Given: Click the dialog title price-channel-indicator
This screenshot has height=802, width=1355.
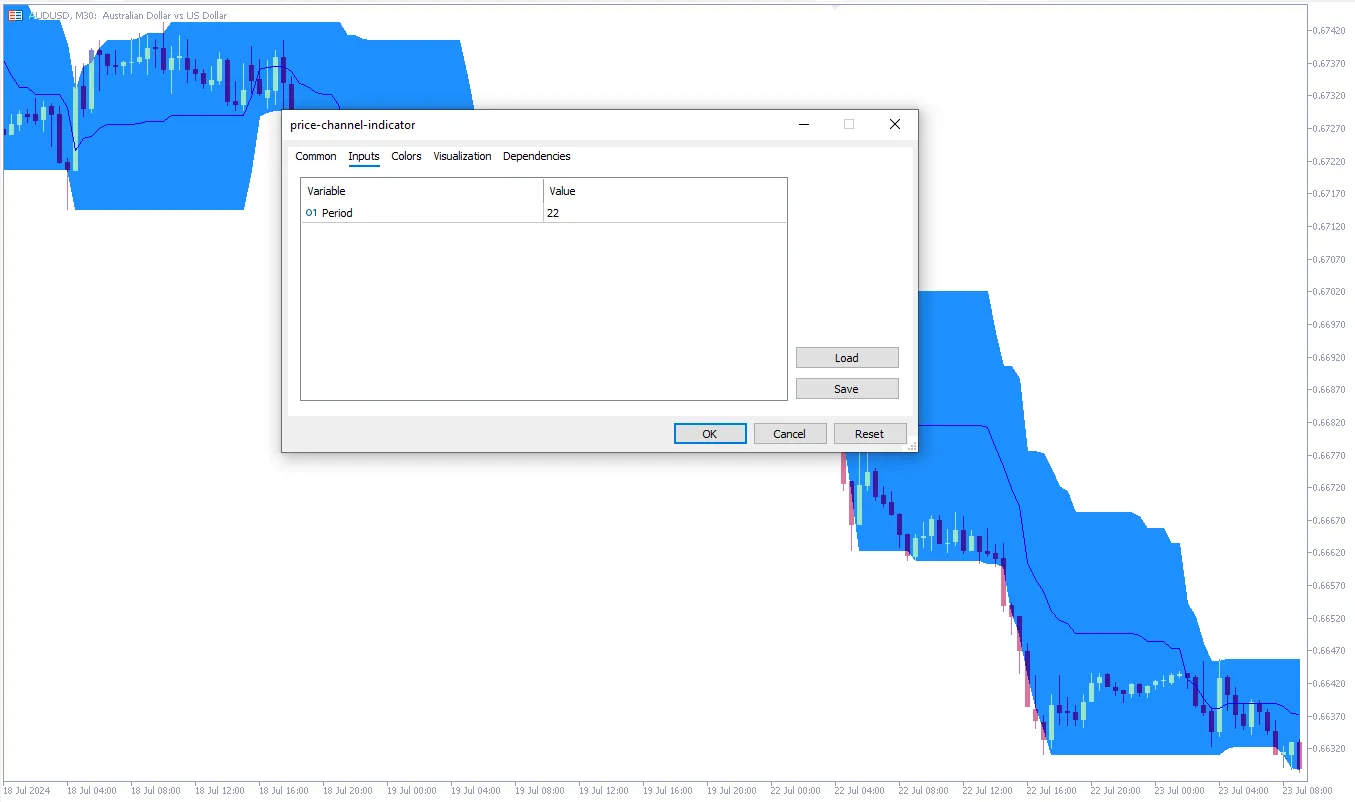Looking at the screenshot, I should click(x=352, y=125).
